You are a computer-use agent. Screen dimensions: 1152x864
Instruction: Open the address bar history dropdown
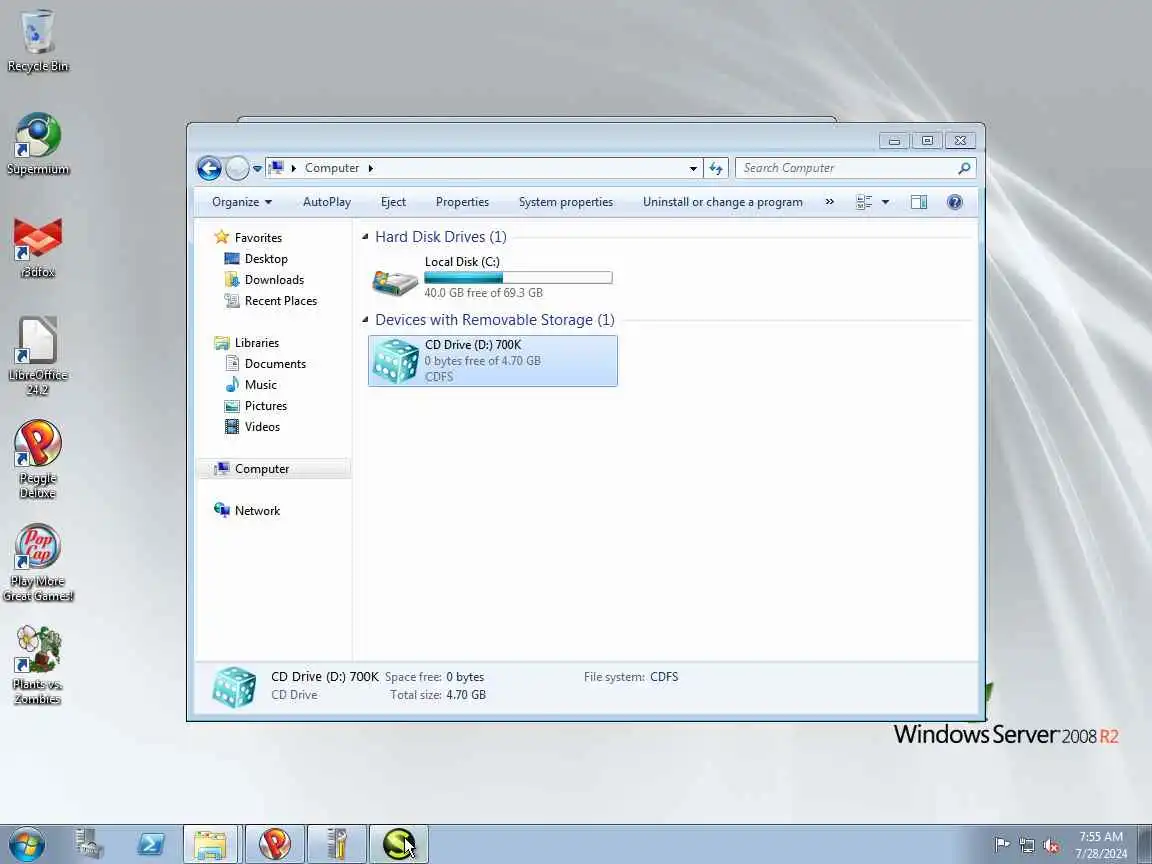pyautogui.click(x=693, y=168)
